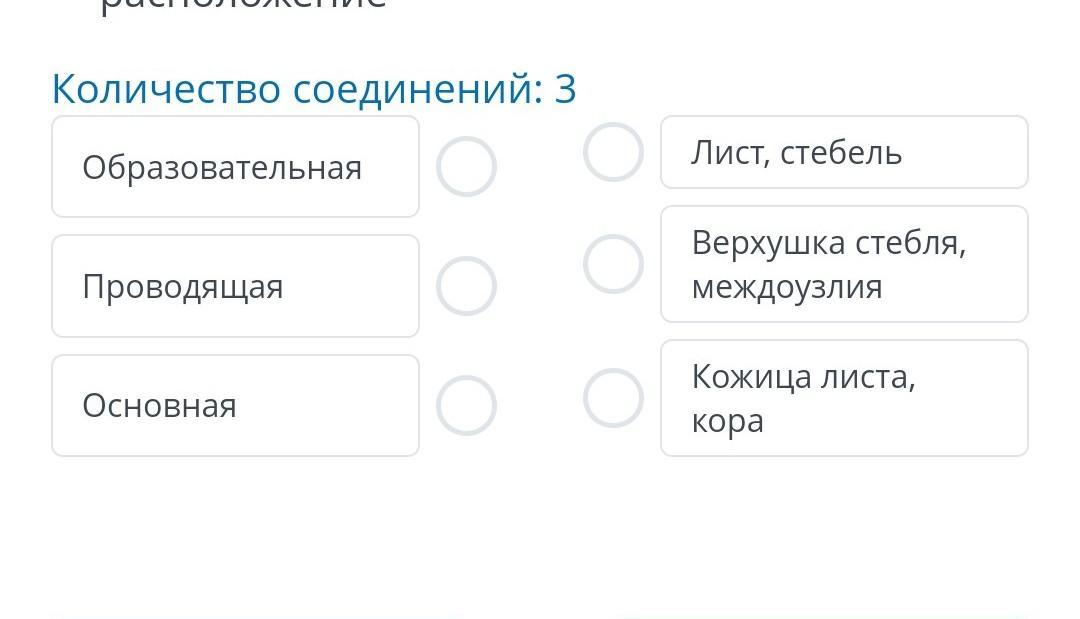The height and width of the screenshot is (619, 1080).
Task: Select the radio button beside Образовательная
Action: coord(466,166)
